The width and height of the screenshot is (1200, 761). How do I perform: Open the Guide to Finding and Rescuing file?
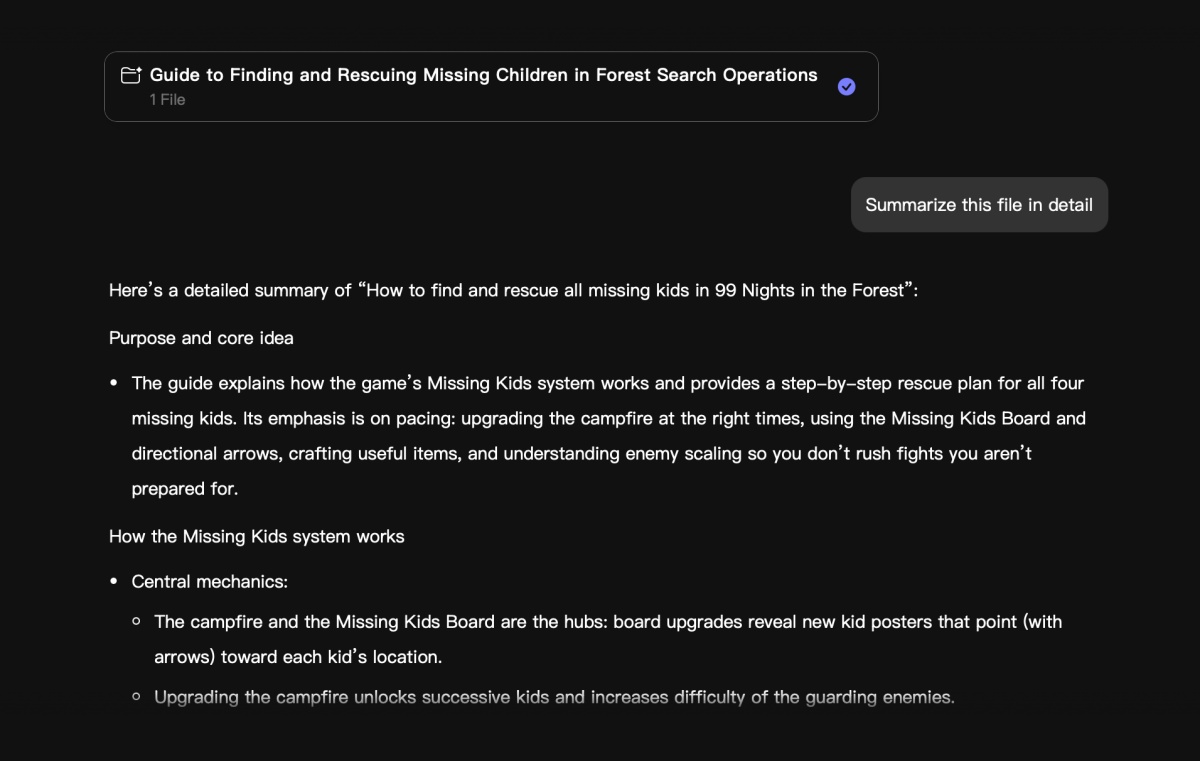pos(483,75)
